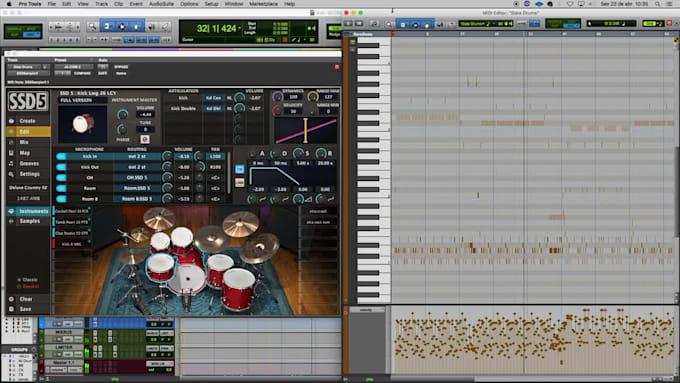
Task: Click the snare drum in kit view
Action: point(160,266)
